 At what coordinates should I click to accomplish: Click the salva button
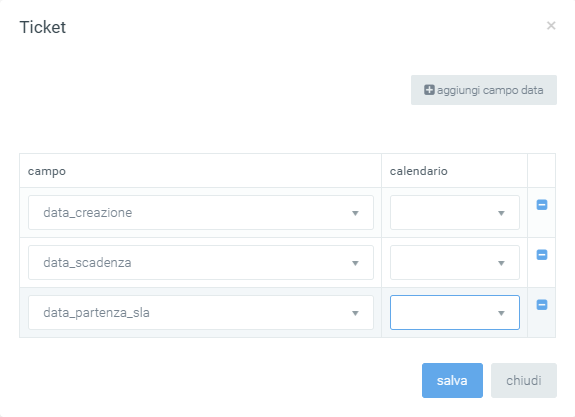(x=452, y=380)
